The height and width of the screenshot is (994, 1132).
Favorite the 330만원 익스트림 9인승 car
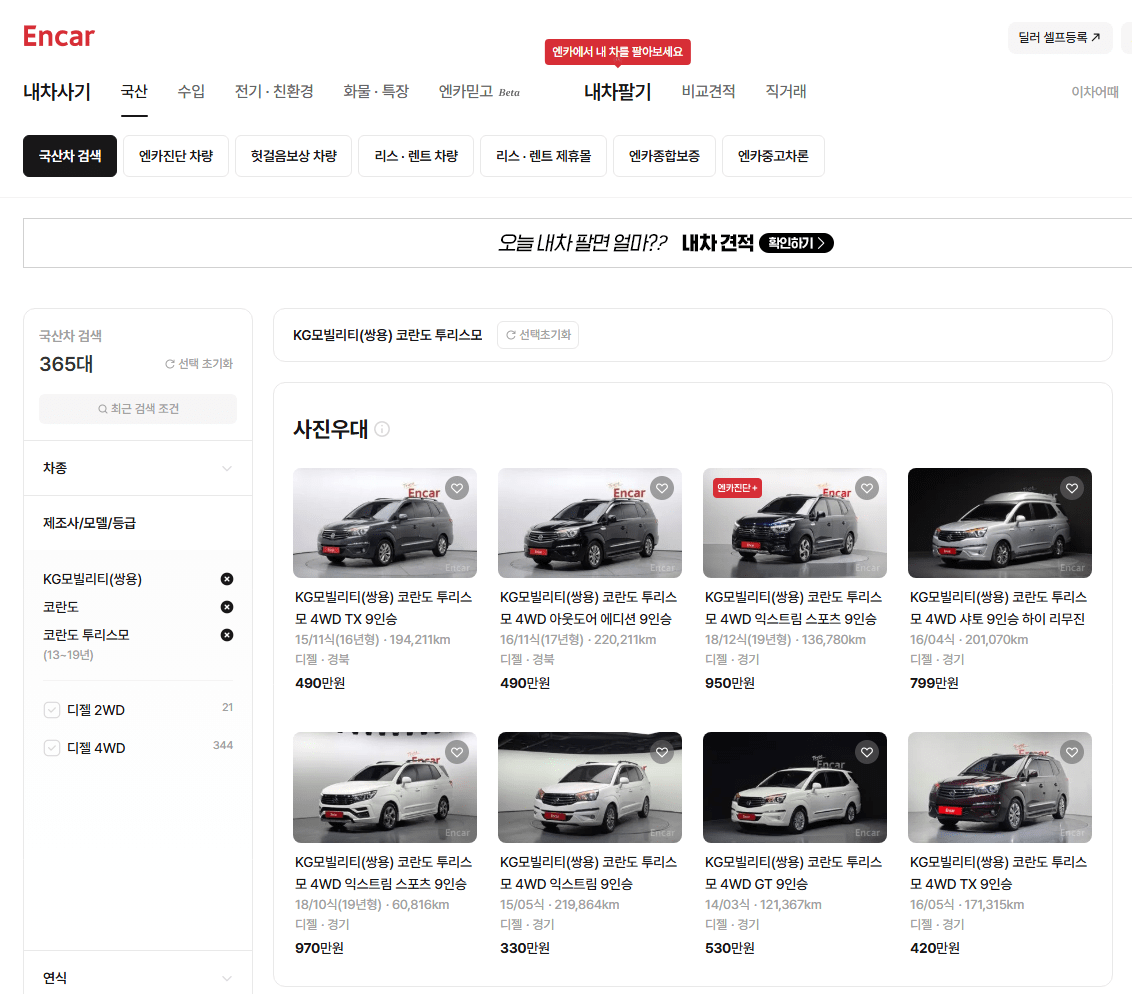(x=662, y=752)
